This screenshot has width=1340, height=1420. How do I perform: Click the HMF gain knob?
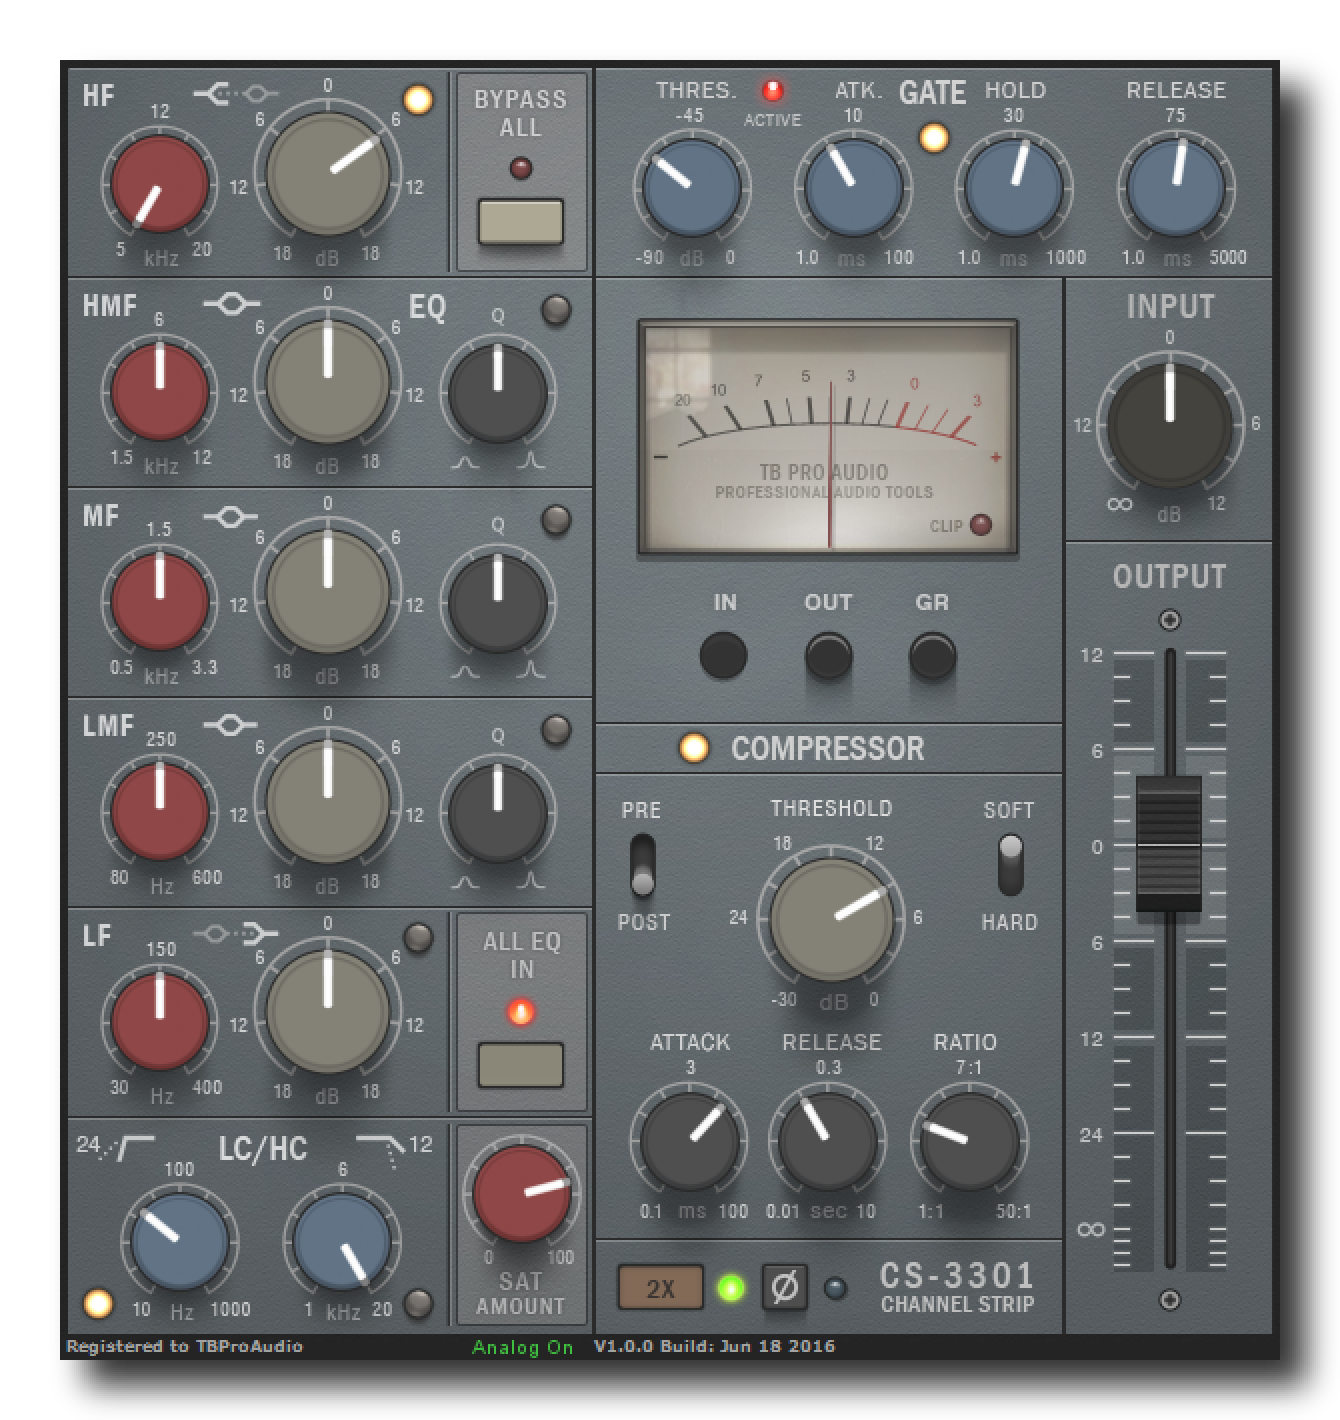327,382
